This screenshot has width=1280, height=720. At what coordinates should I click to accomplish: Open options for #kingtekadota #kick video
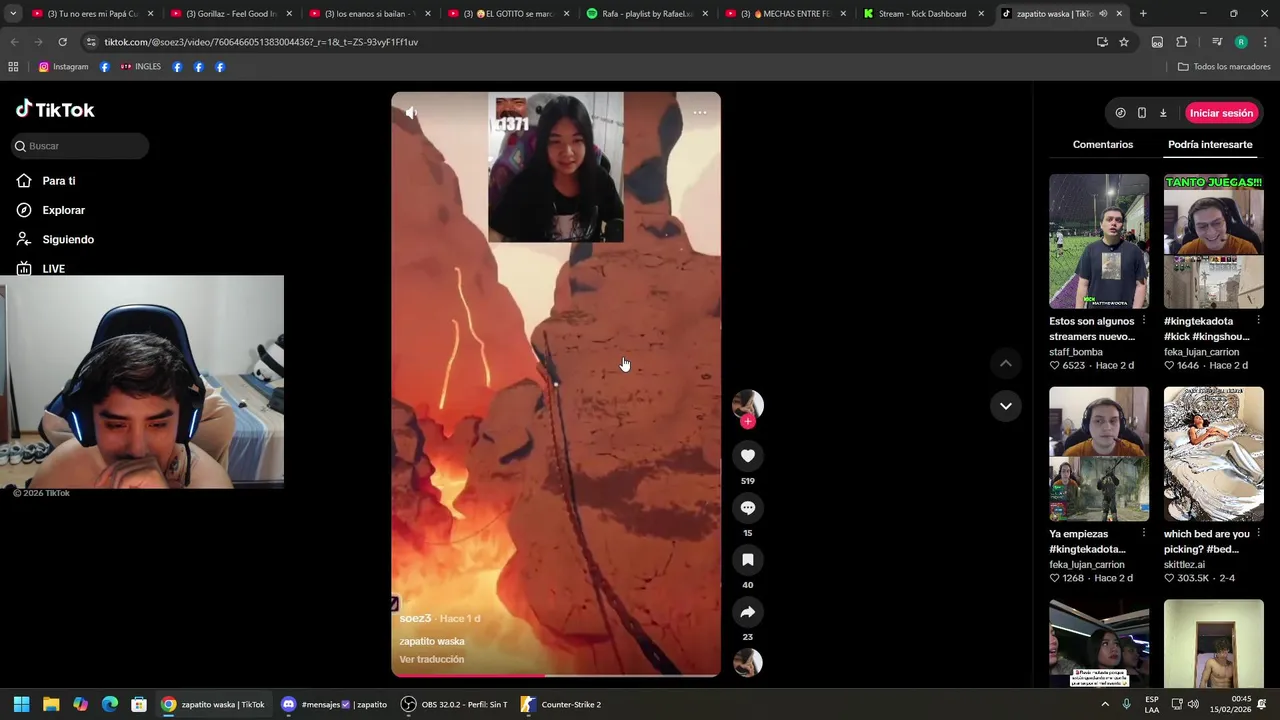pyautogui.click(x=1258, y=321)
